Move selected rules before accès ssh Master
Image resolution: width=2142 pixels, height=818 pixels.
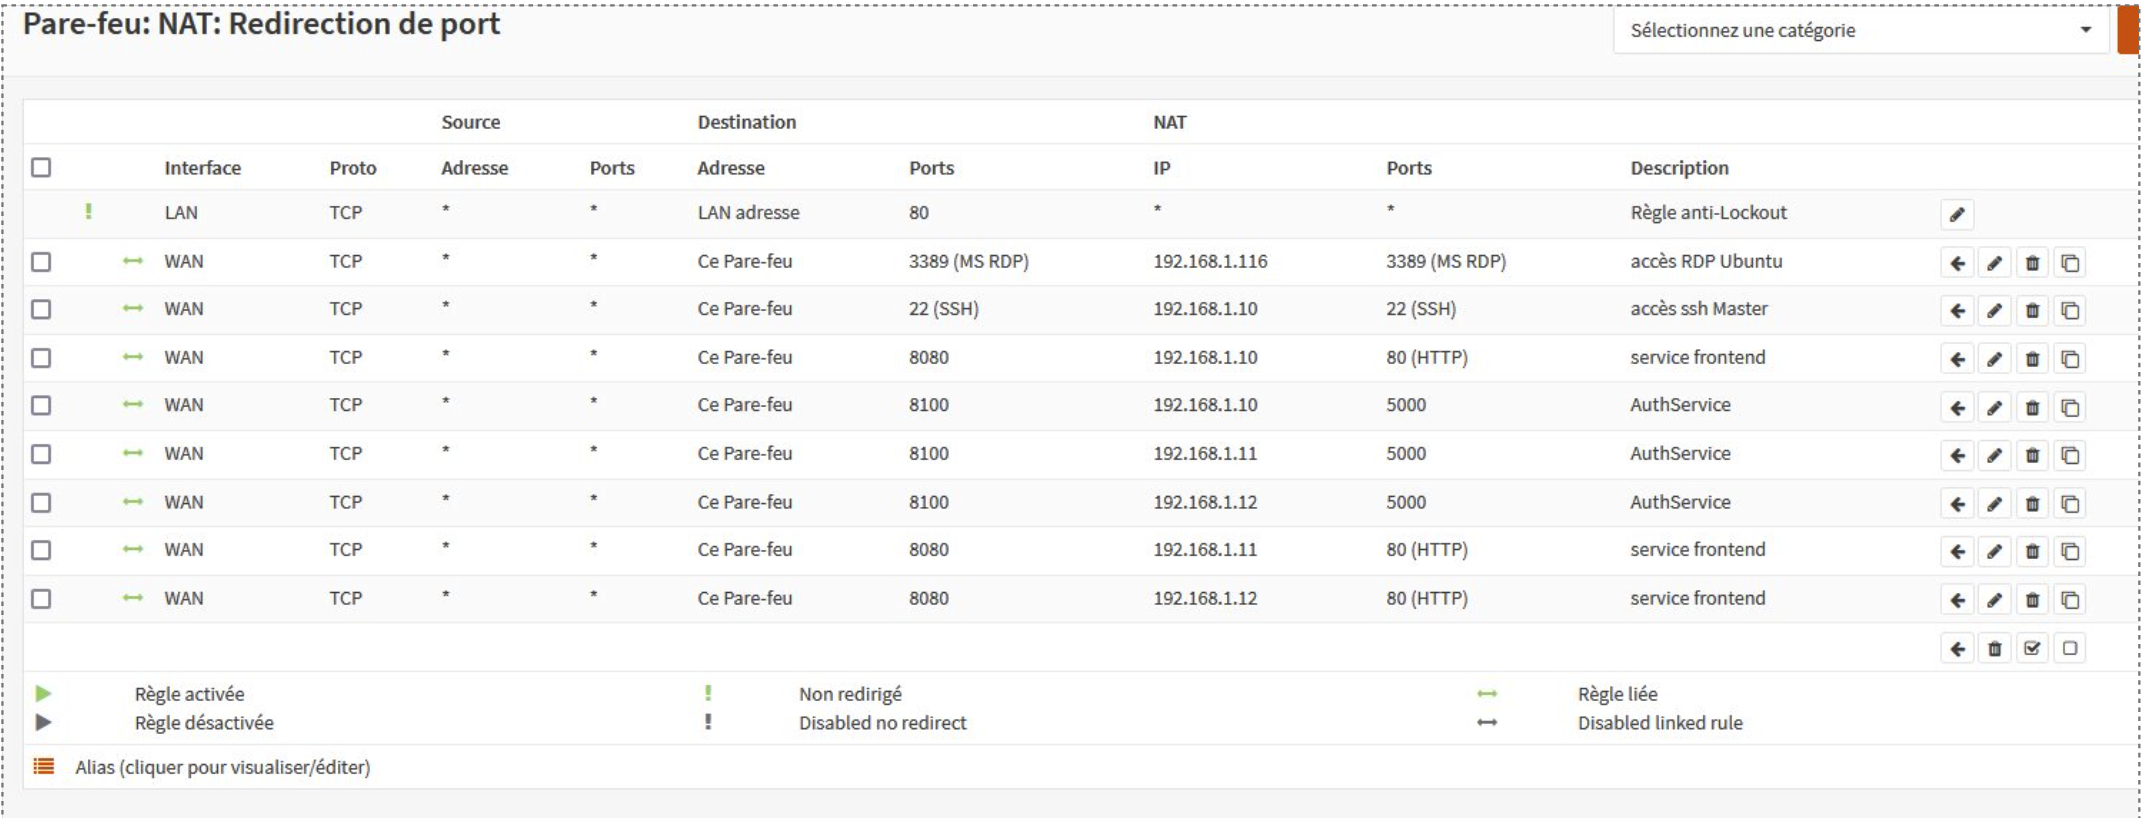pos(1957,311)
